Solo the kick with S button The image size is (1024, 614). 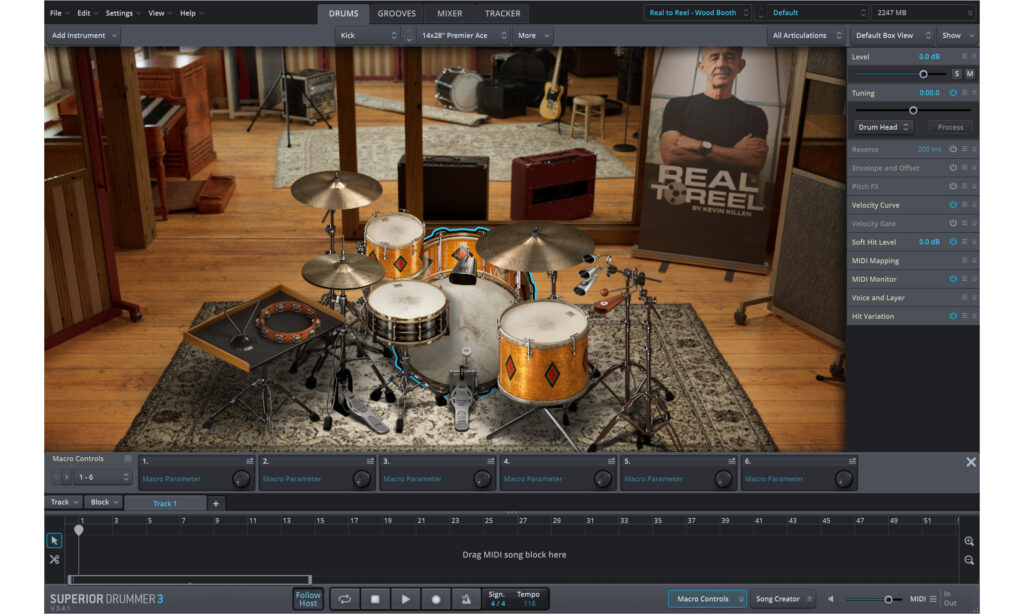[x=957, y=74]
